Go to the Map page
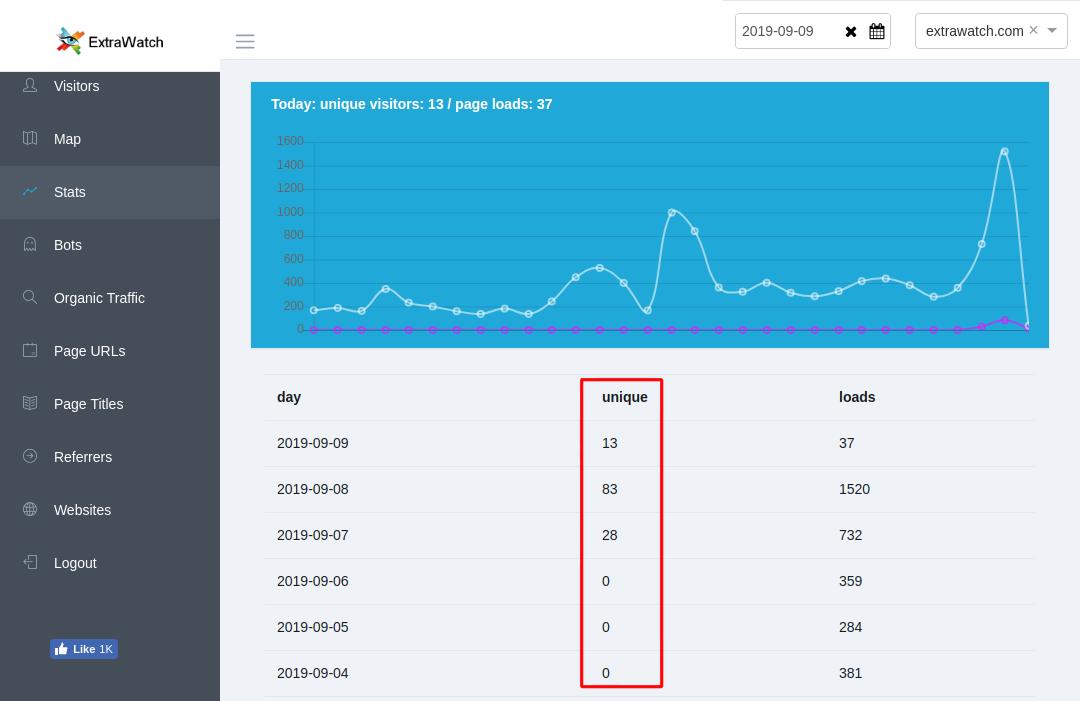This screenshot has height=701, width=1080. (x=68, y=139)
